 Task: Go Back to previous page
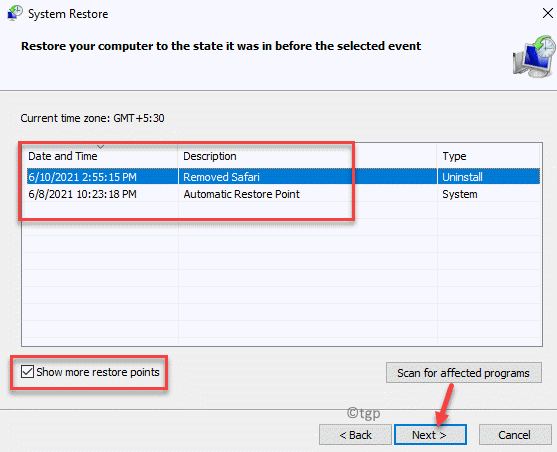355,435
